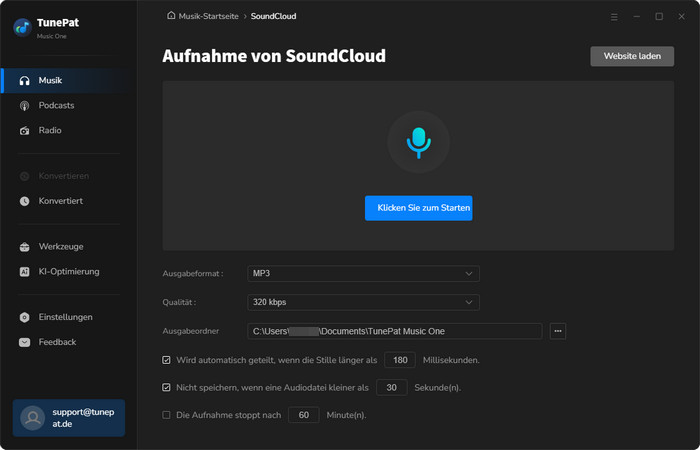Open the support@tunepat.de account panel

click(x=69, y=418)
